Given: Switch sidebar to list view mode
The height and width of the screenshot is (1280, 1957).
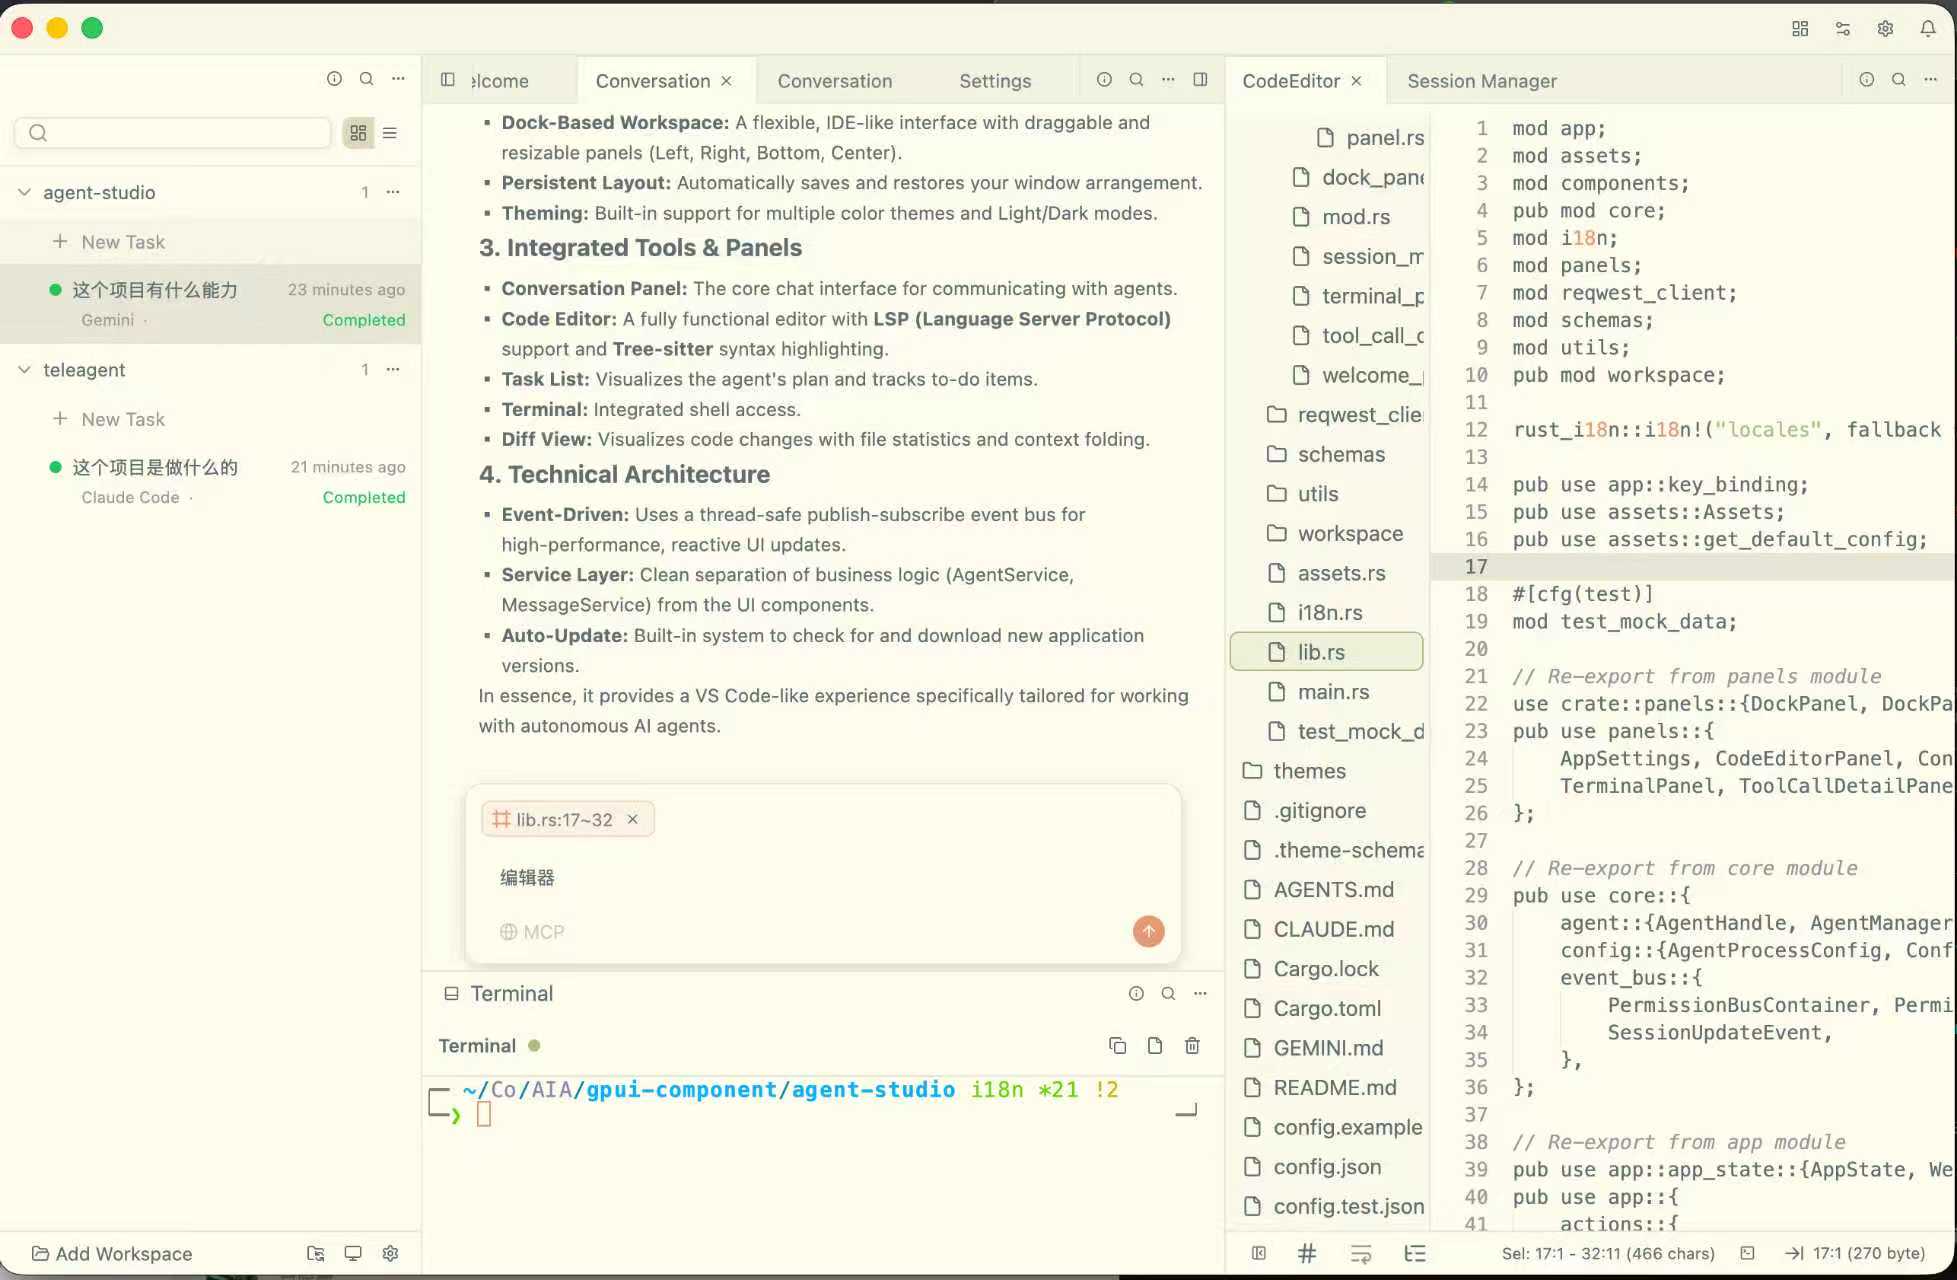Looking at the screenshot, I should [390, 132].
